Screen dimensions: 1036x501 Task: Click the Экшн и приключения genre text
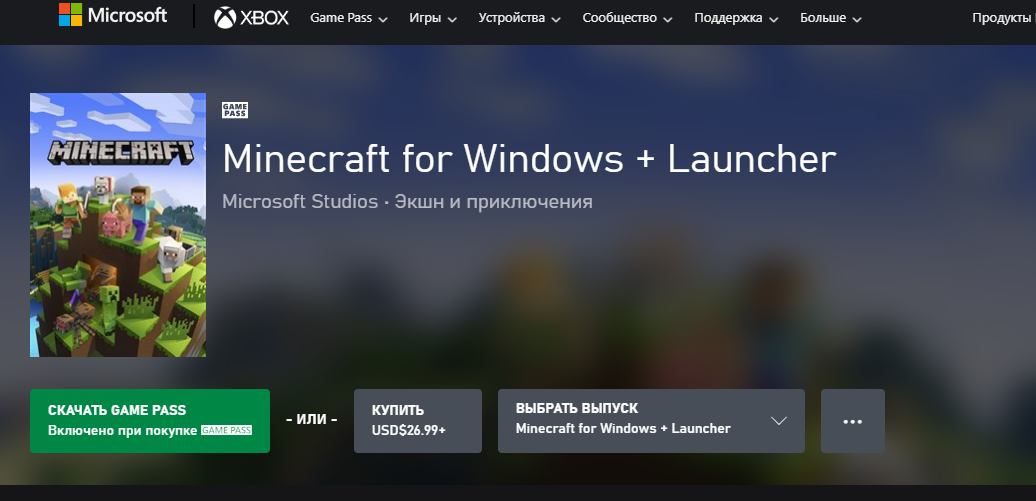pos(494,202)
